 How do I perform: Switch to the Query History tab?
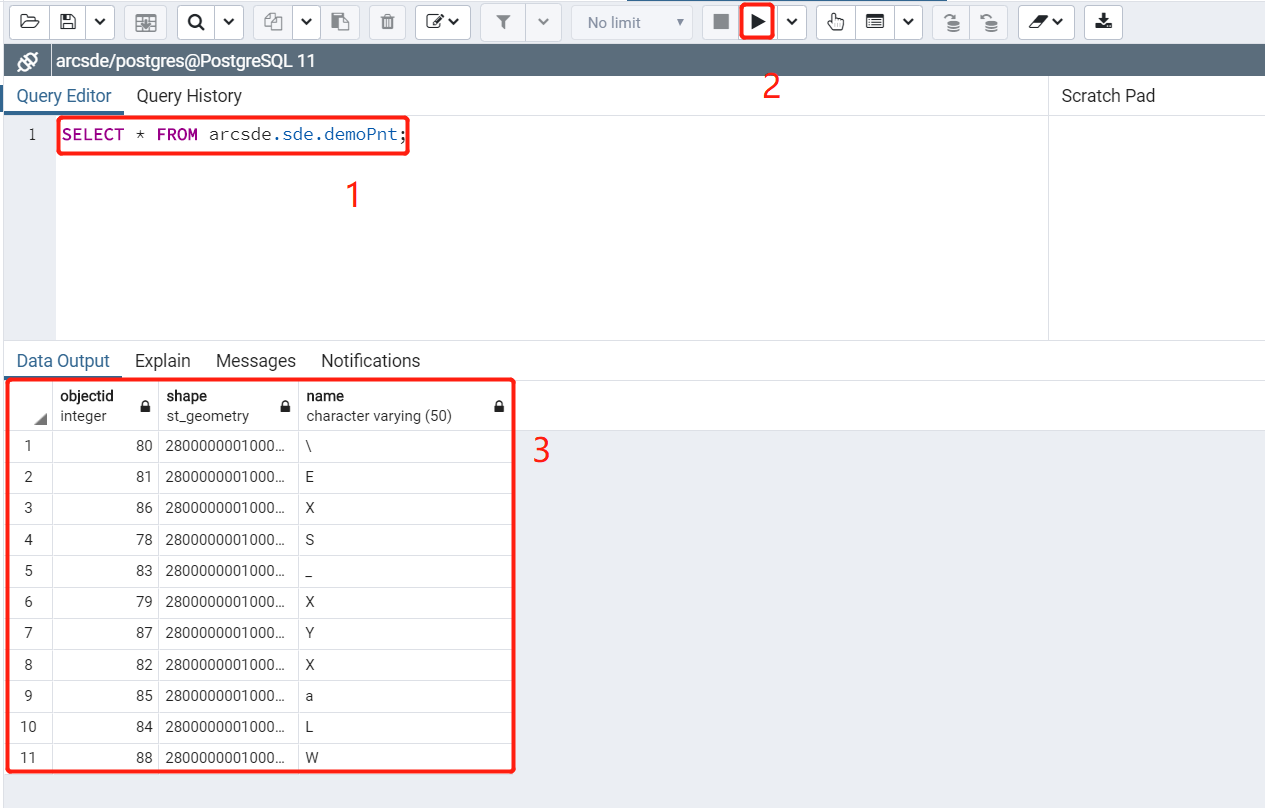[189, 96]
